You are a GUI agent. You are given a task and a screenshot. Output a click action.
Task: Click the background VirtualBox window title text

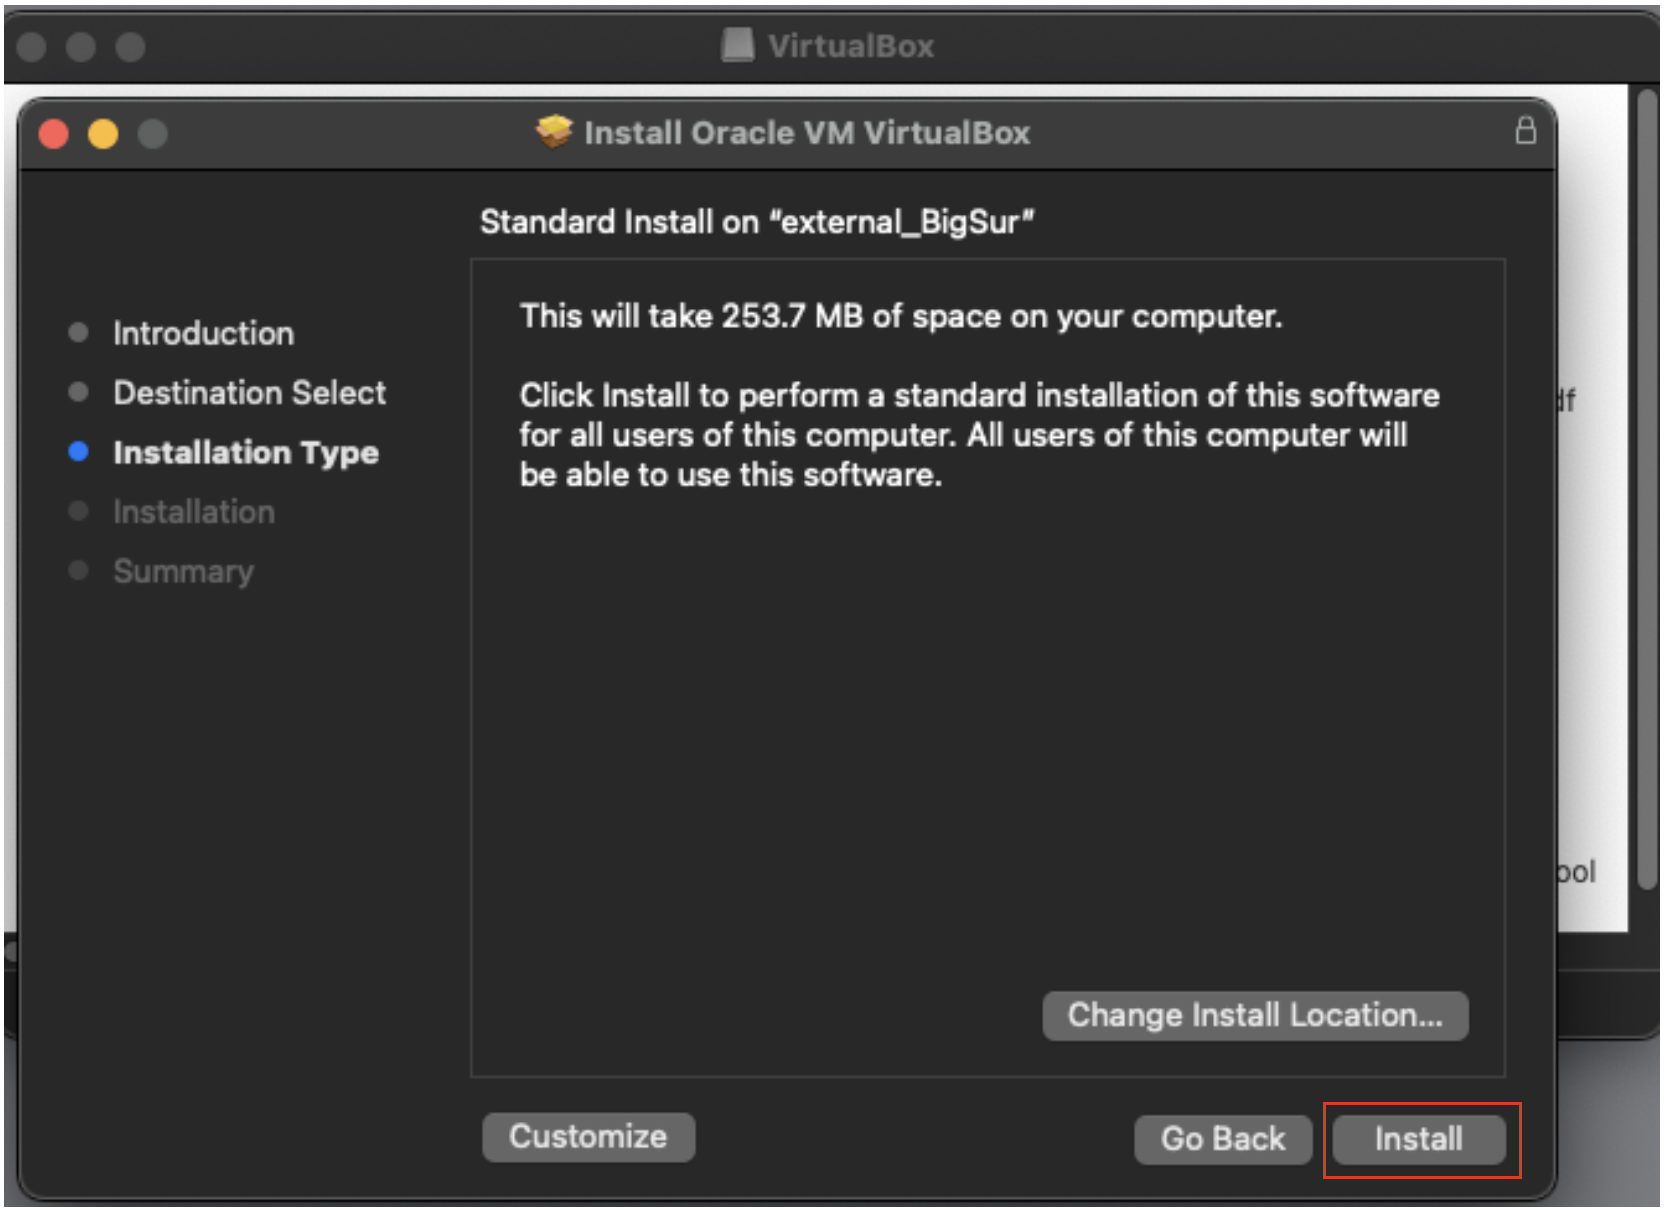pos(850,46)
